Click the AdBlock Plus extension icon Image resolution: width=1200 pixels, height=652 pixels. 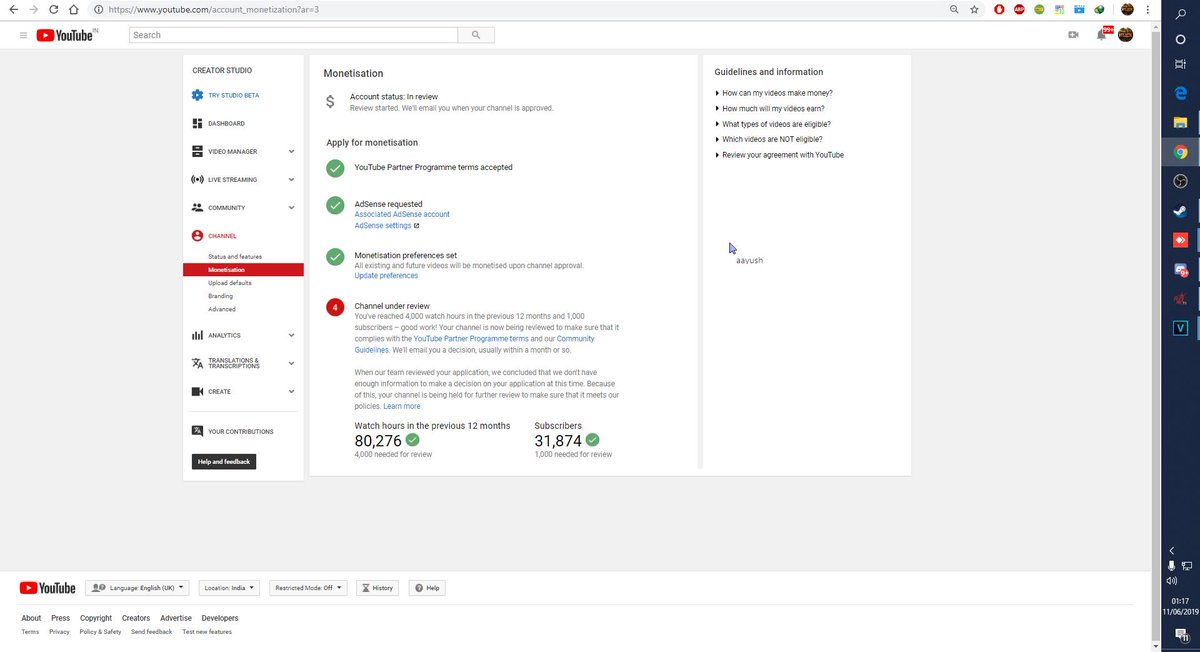[1019, 9]
